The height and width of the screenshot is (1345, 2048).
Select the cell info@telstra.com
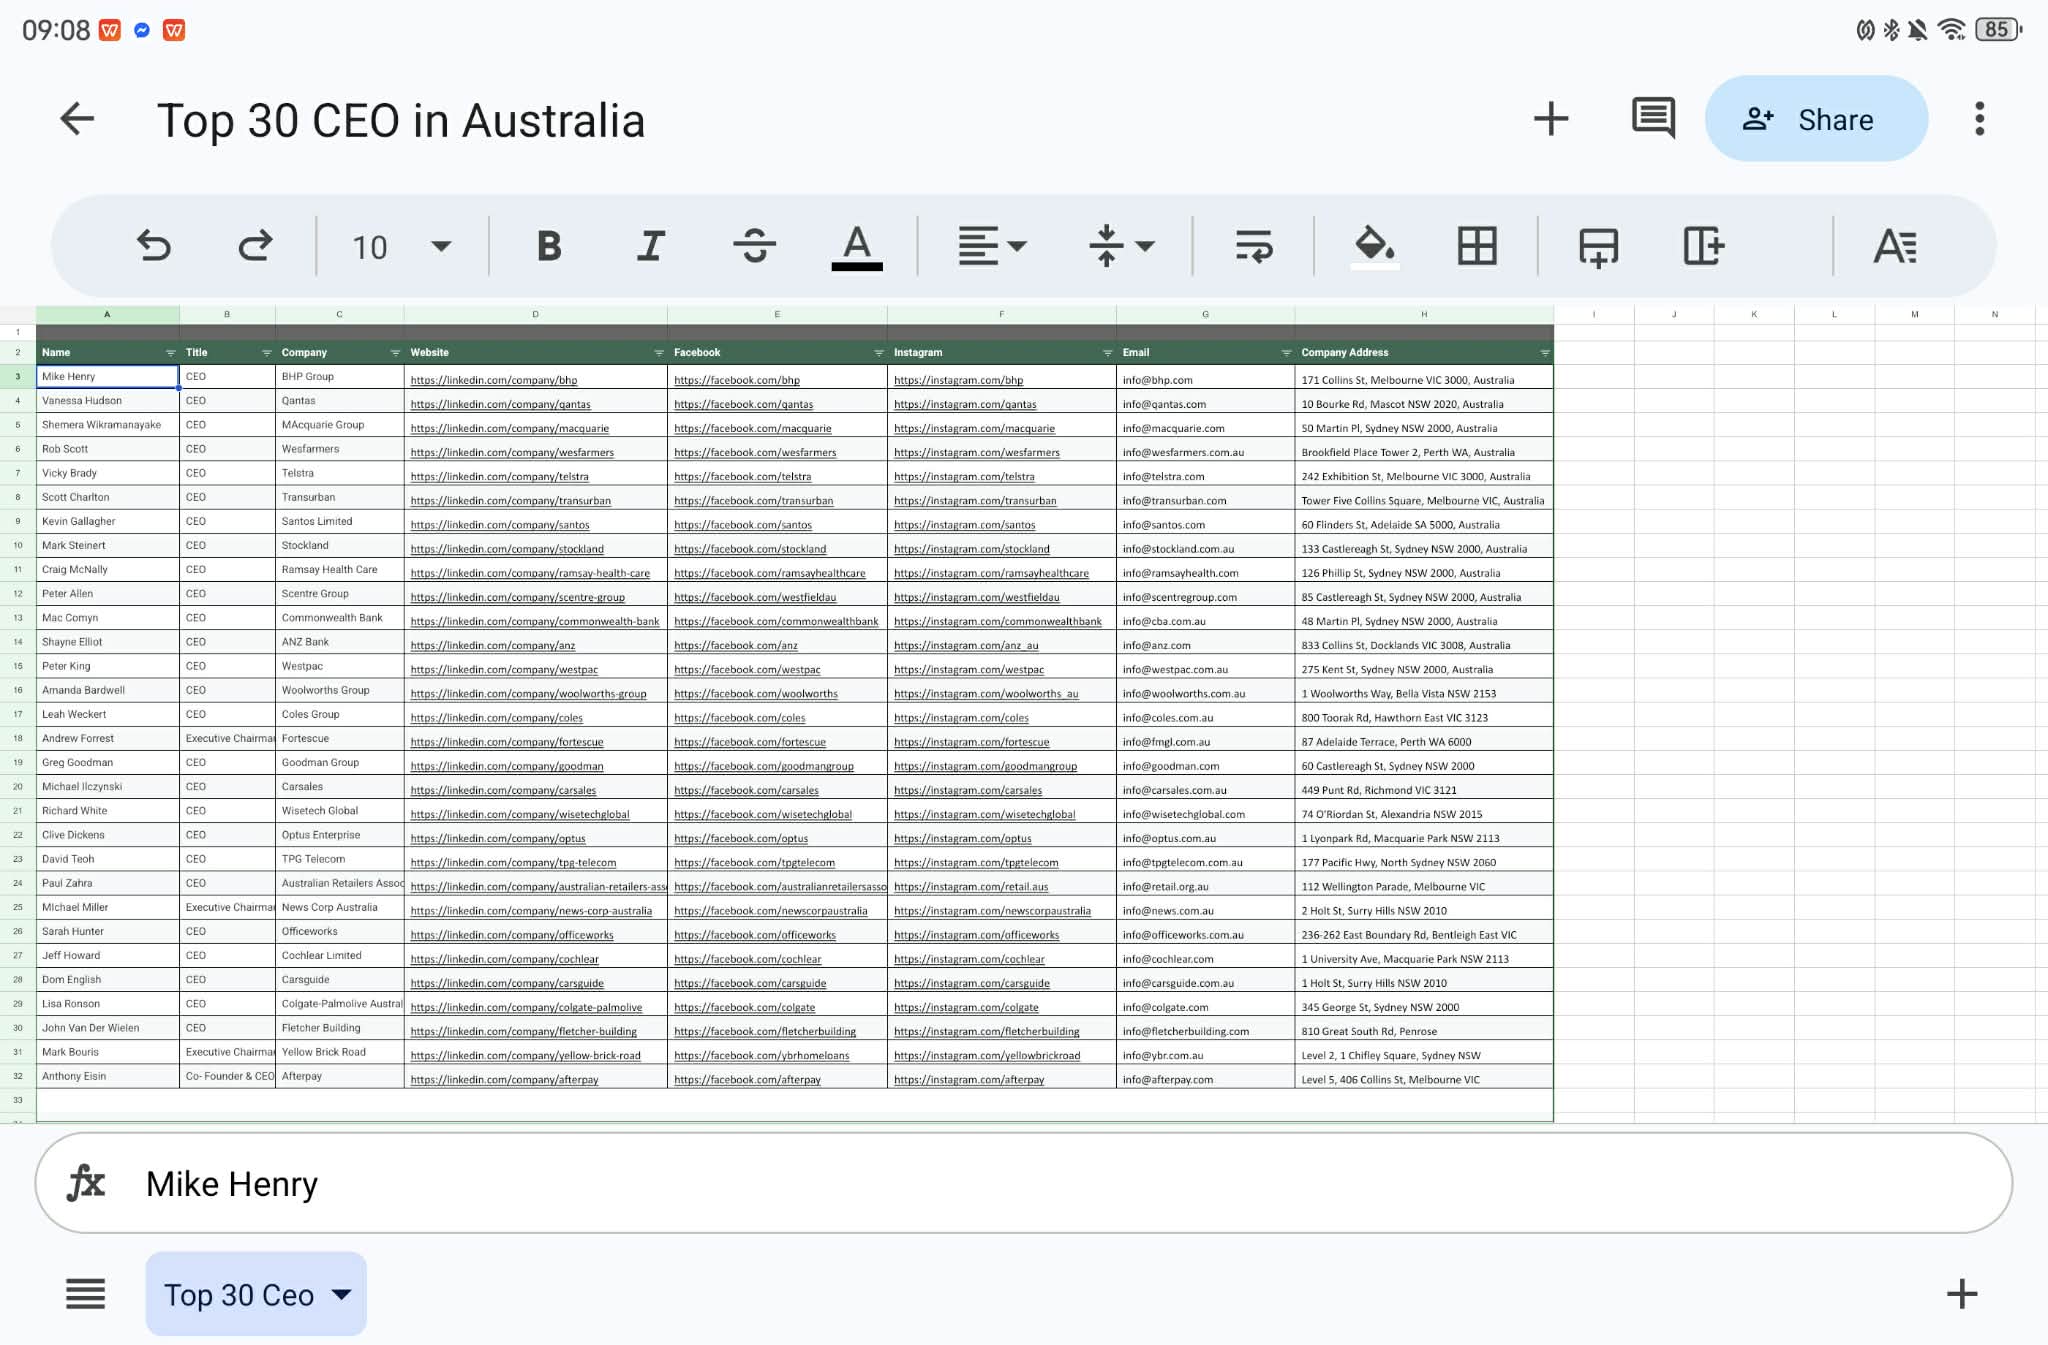coord(1205,473)
